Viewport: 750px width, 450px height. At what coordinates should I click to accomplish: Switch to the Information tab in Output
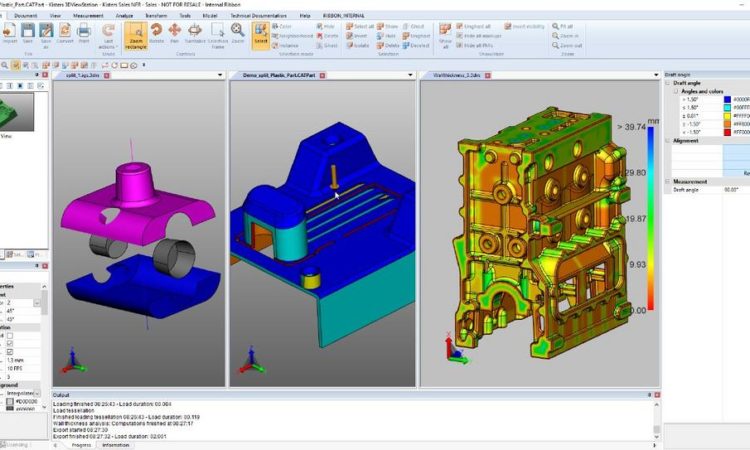tap(114, 445)
